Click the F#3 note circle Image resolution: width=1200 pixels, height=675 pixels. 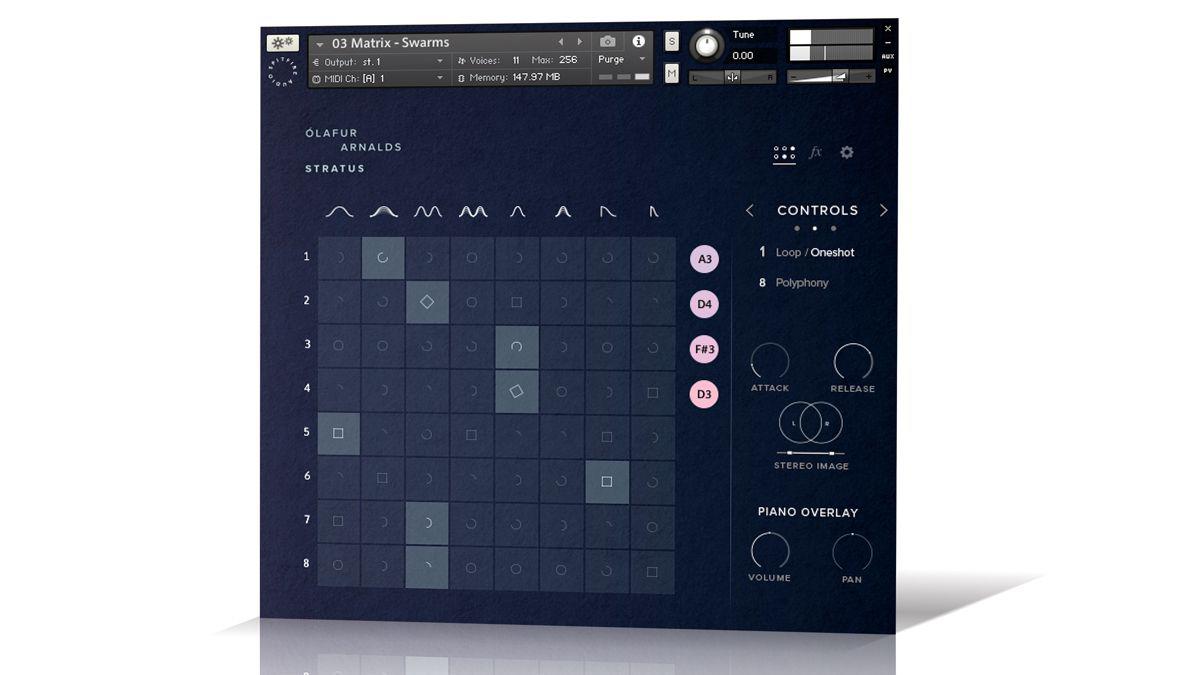[704, 349]
